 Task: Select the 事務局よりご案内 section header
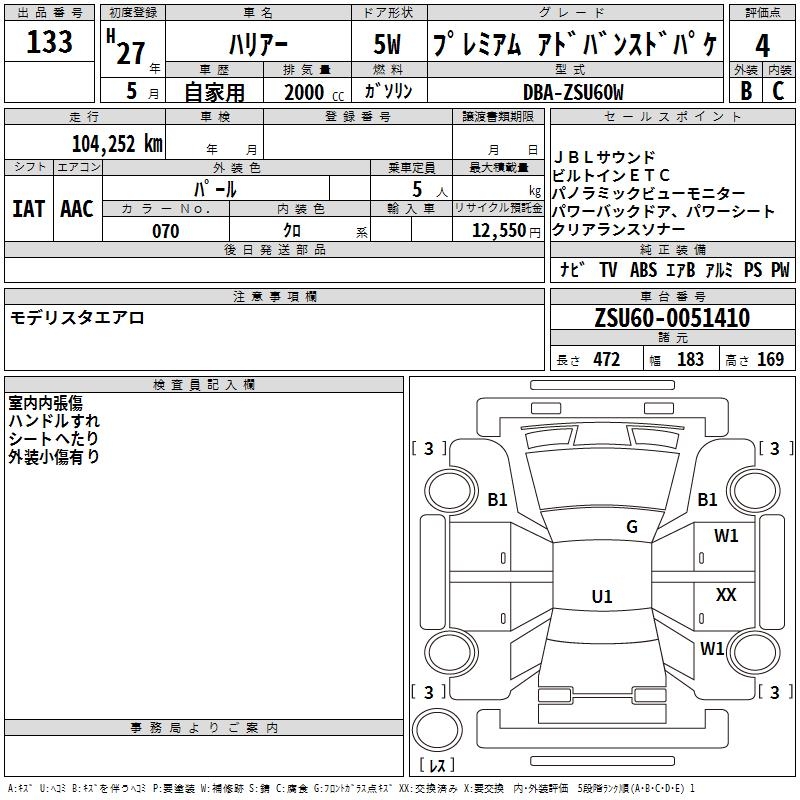pyautogui.click(x=204, y=728)
